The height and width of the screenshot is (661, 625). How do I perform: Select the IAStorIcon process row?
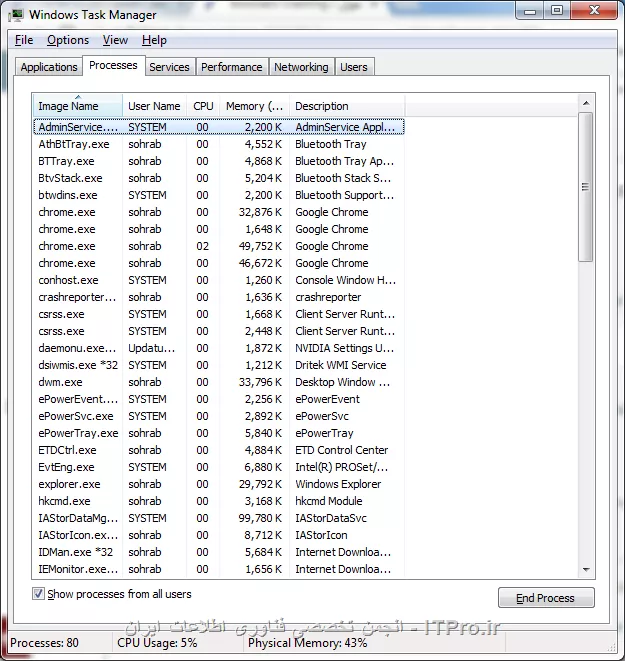pyautogui.click(x=219, y=535)
